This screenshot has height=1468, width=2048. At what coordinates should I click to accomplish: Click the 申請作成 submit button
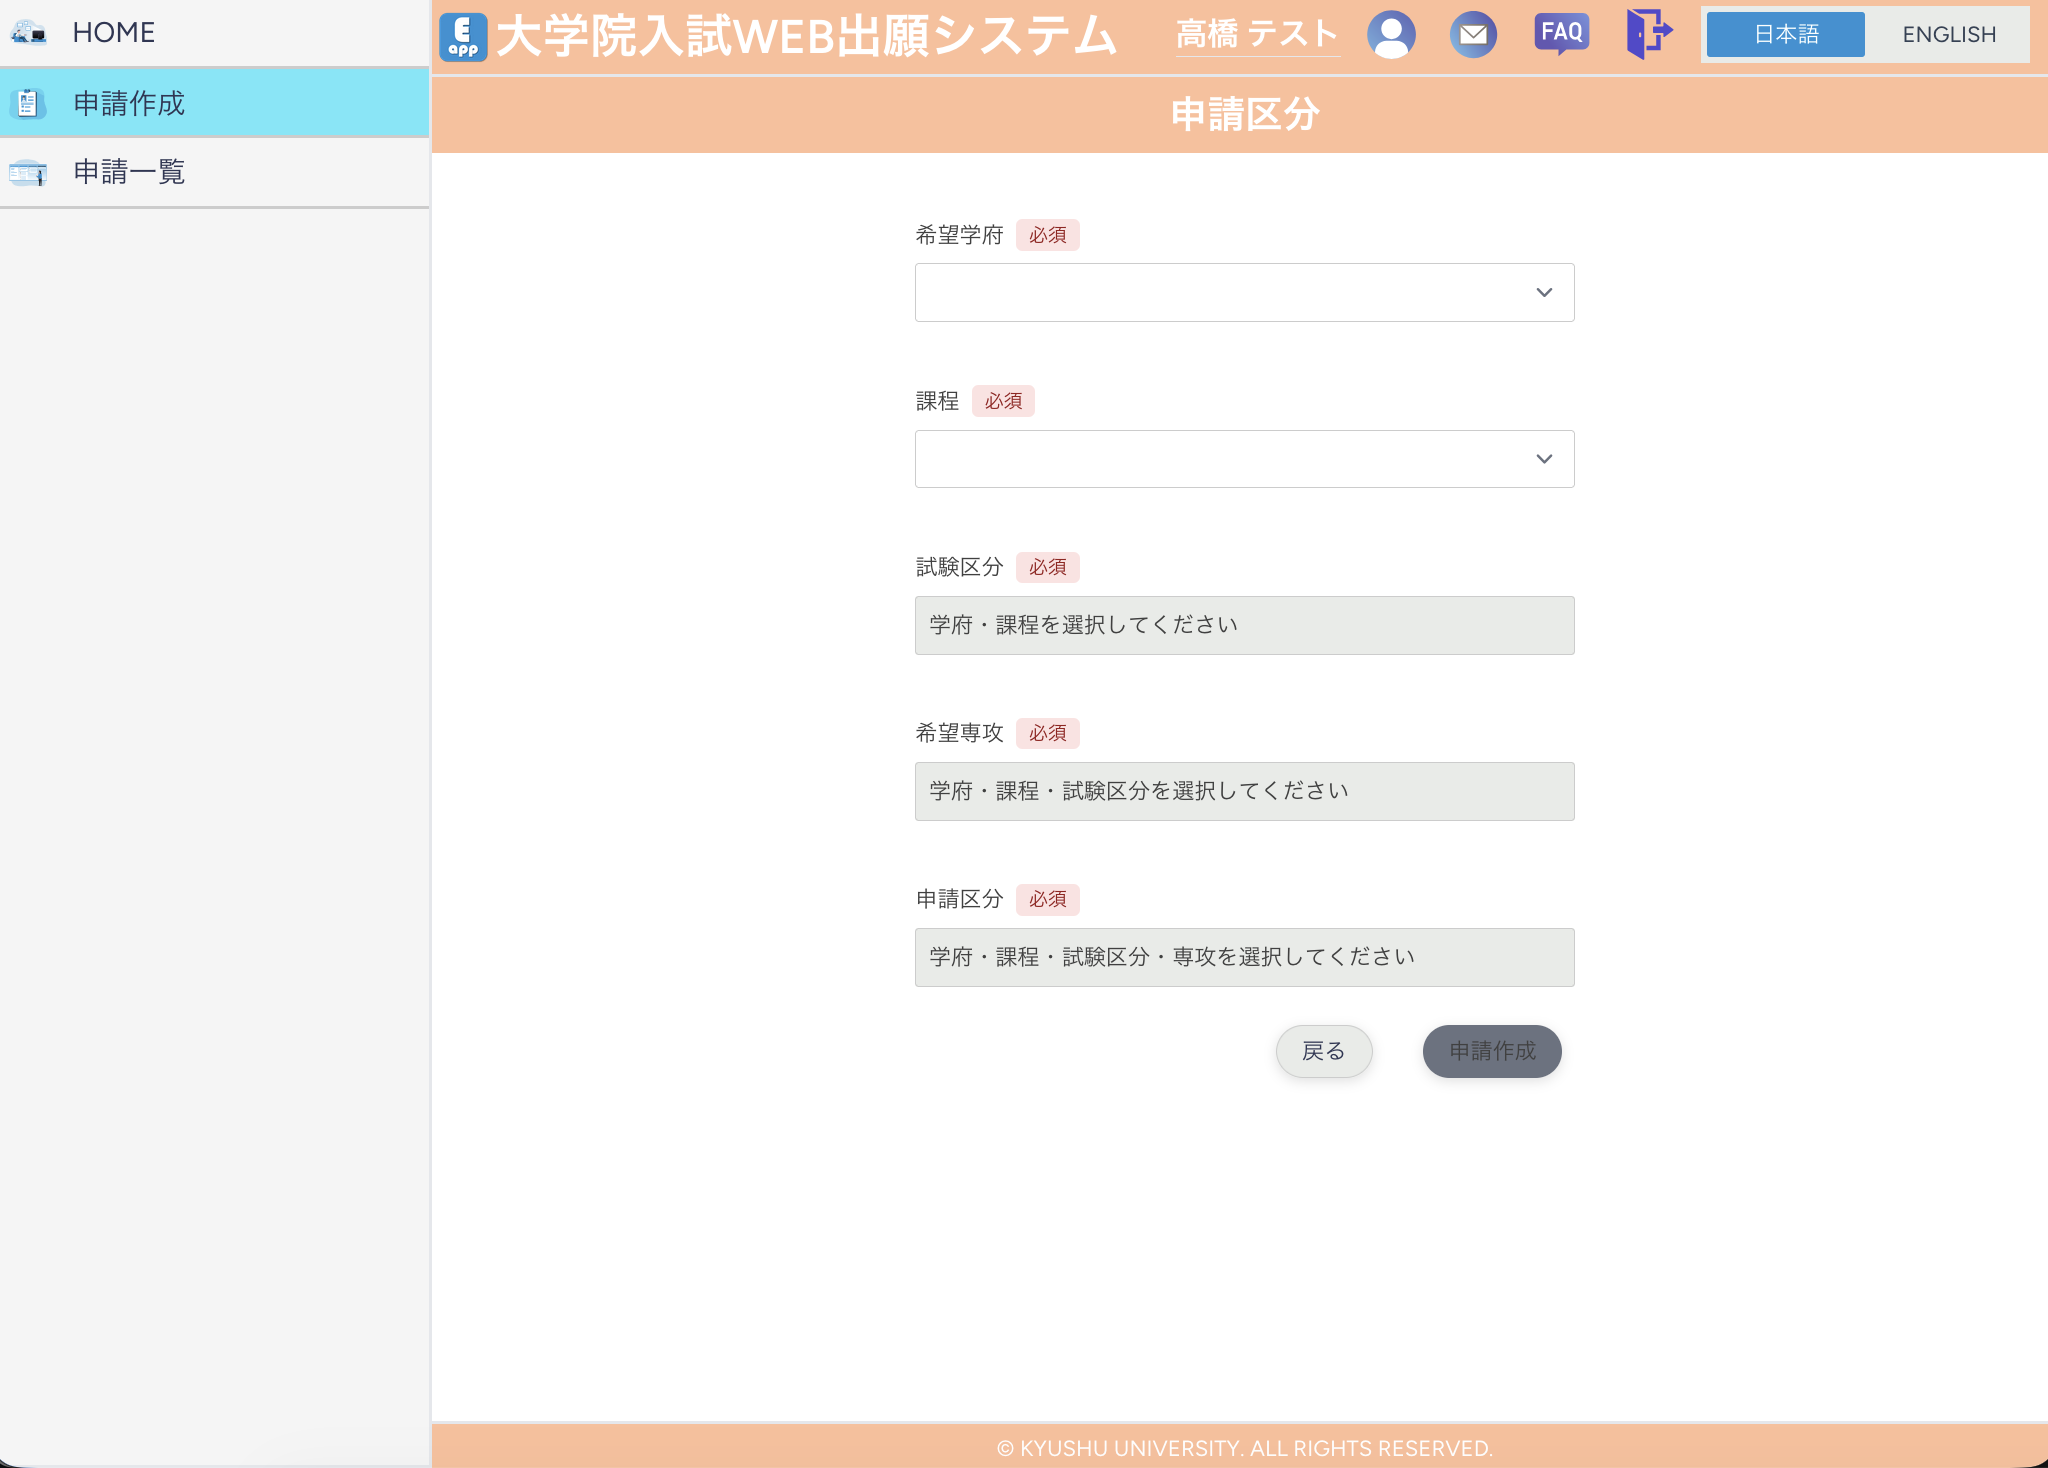1491,1051
